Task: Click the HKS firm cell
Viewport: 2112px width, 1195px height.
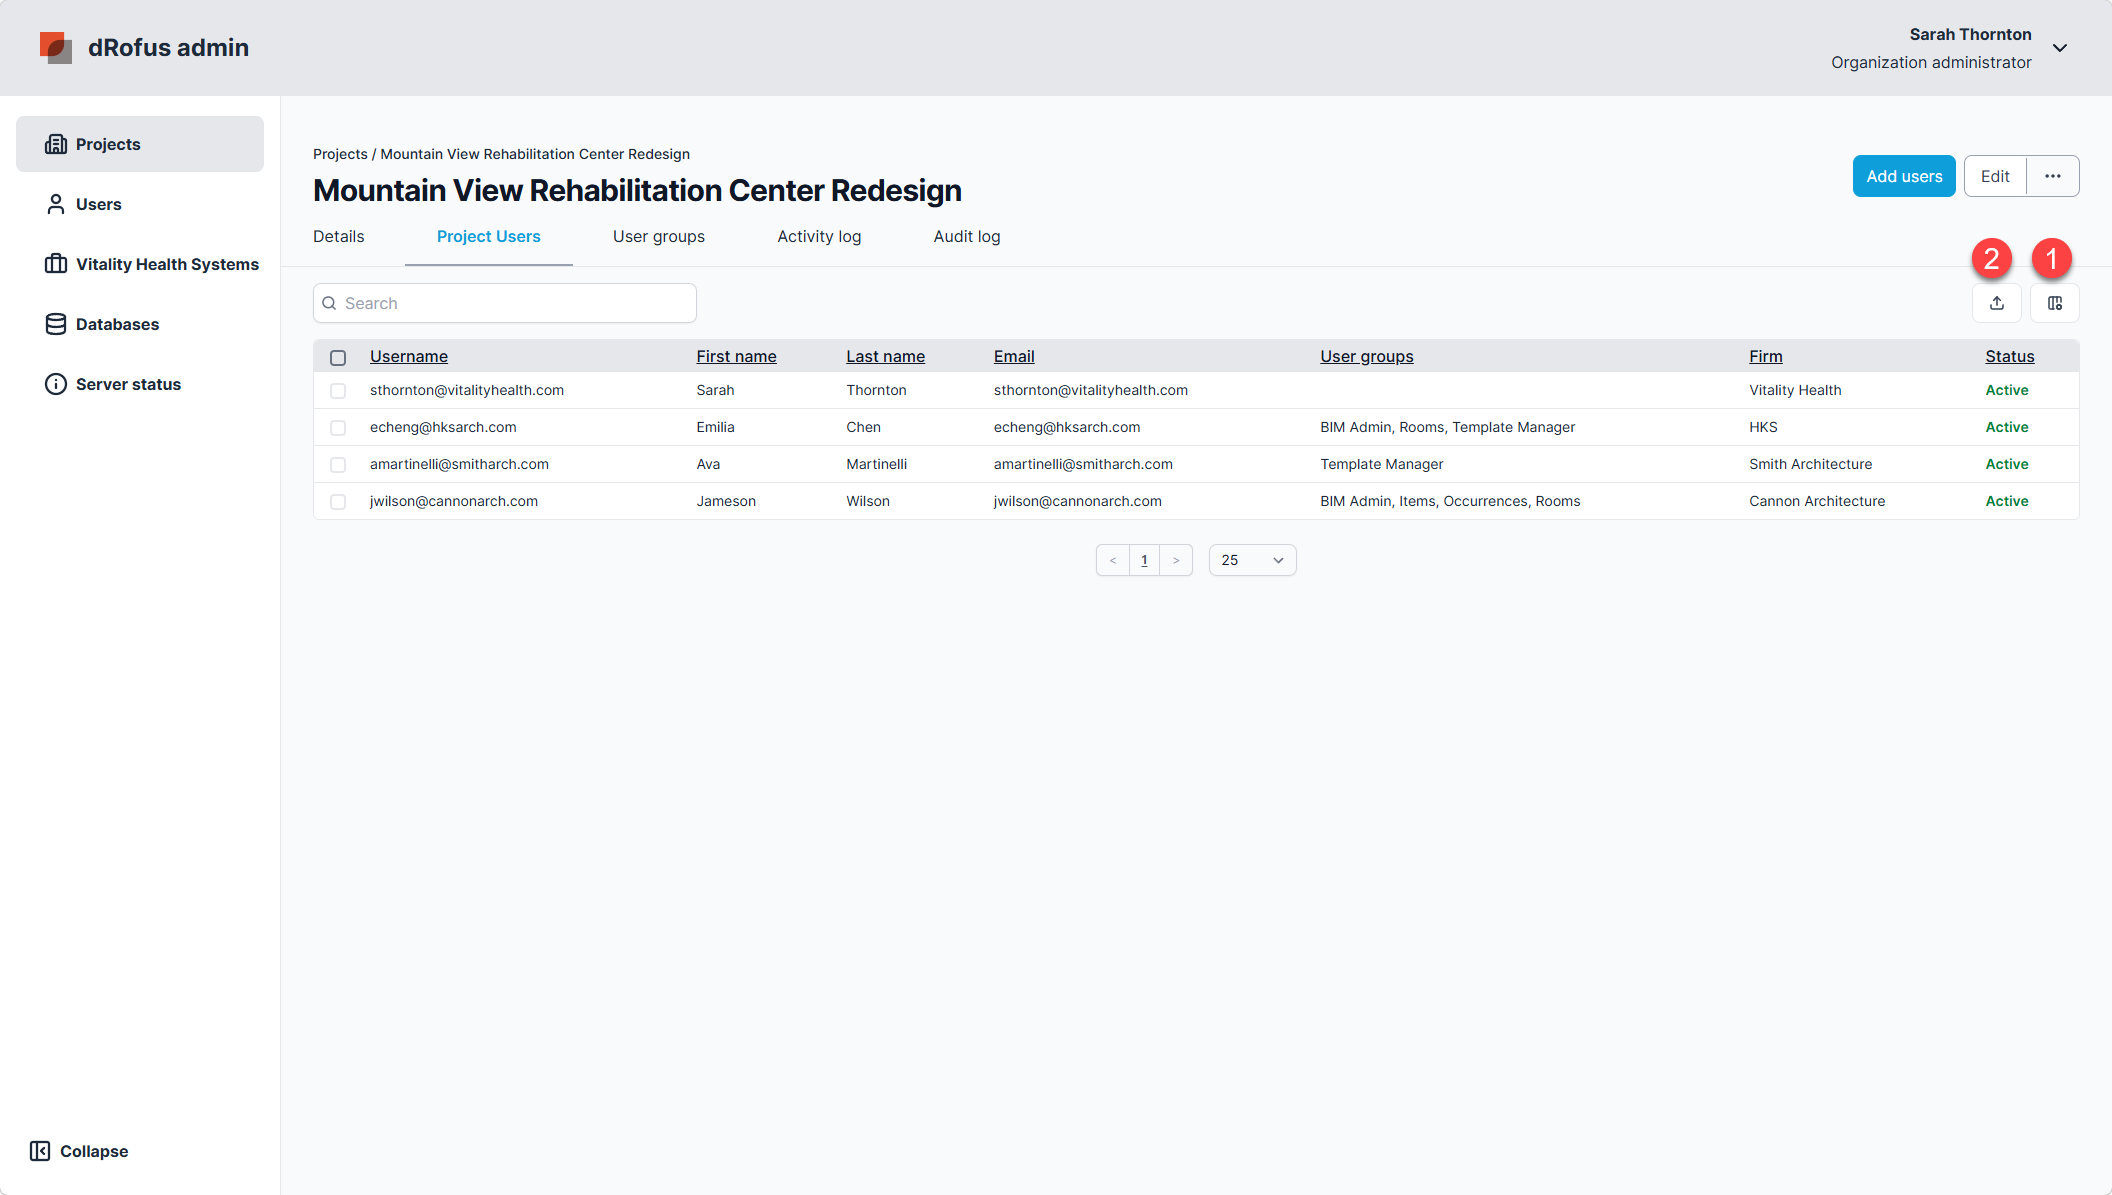Action: point(1763,427)
